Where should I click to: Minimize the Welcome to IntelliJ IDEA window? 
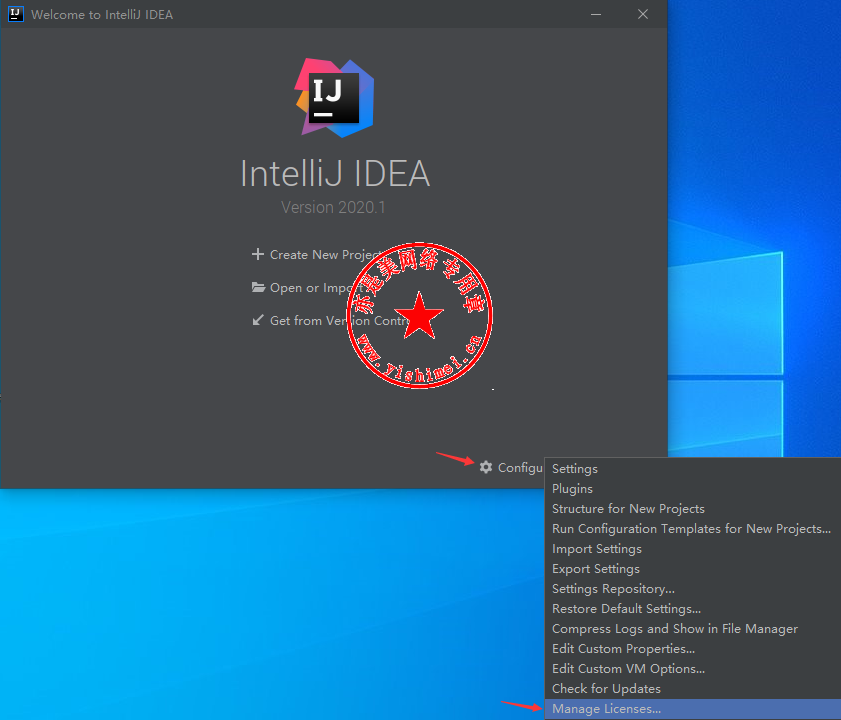pyautogui.click(x=596, y=14)
